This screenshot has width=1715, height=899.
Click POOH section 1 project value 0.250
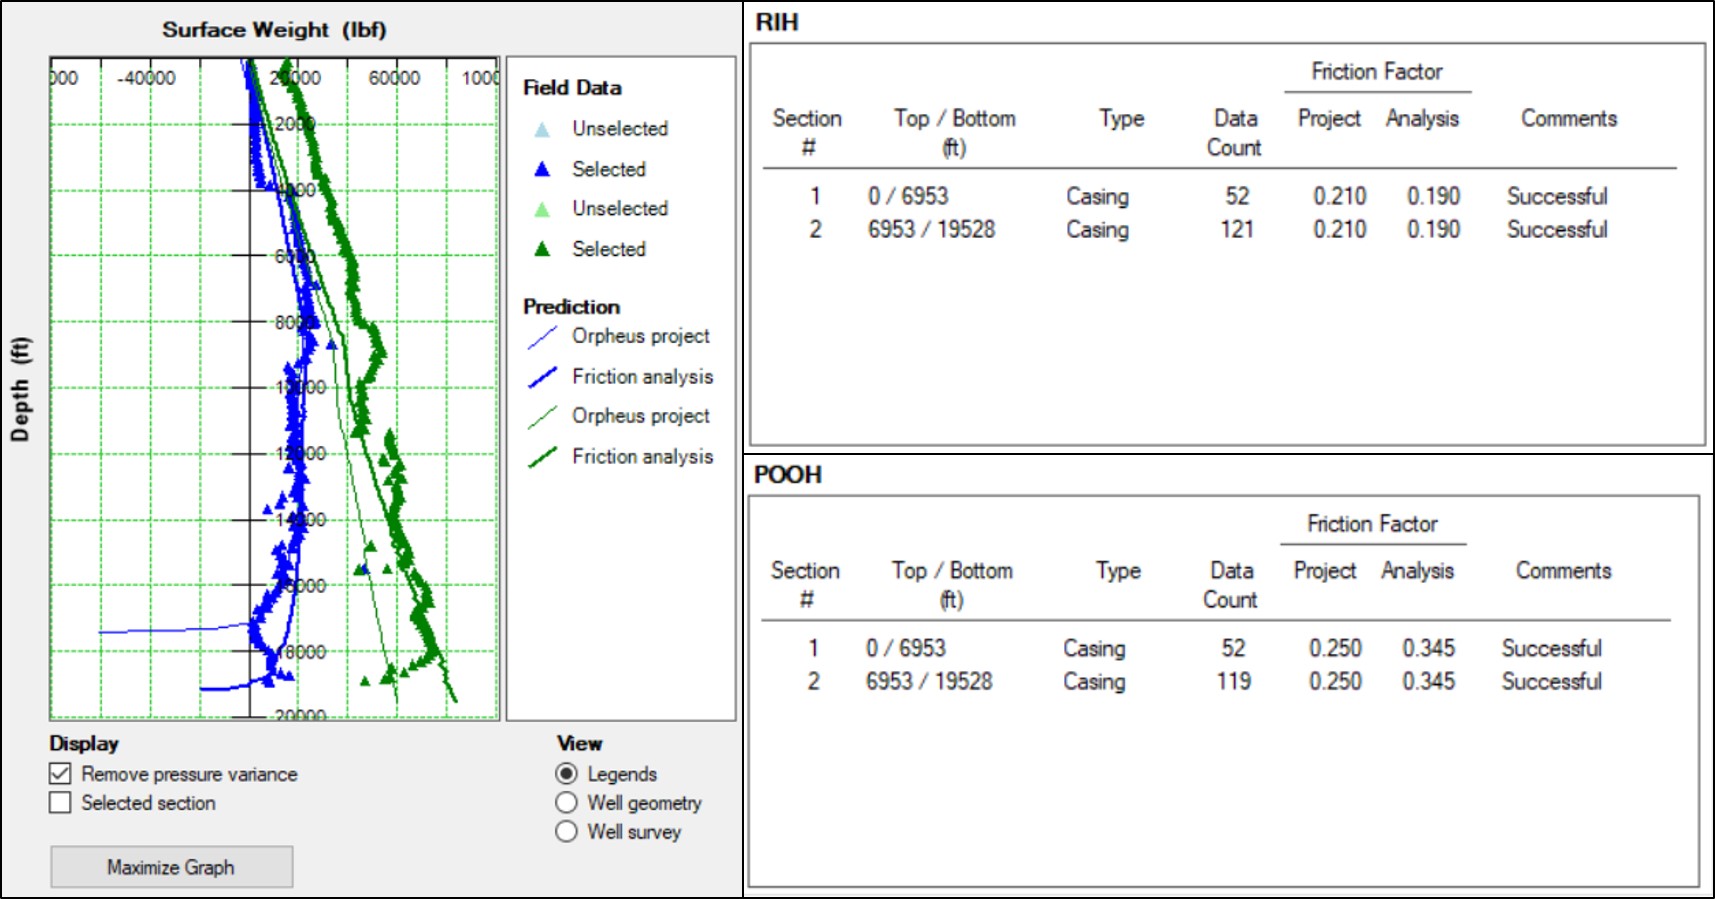tap(1335, 648)
